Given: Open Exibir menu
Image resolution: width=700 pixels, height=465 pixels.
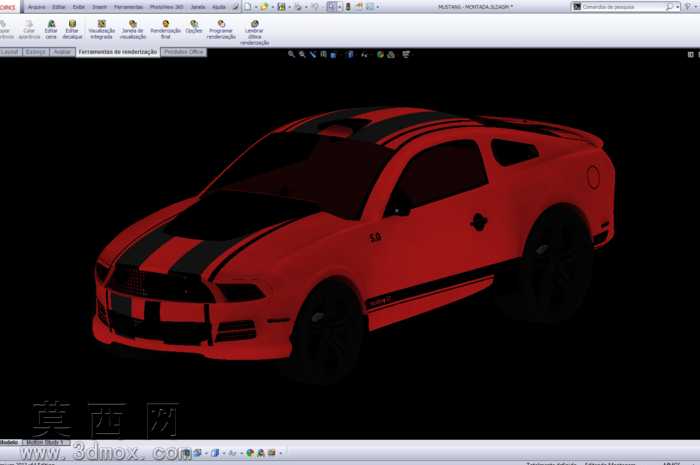Looking at the screenshot, I should (79, 7).
